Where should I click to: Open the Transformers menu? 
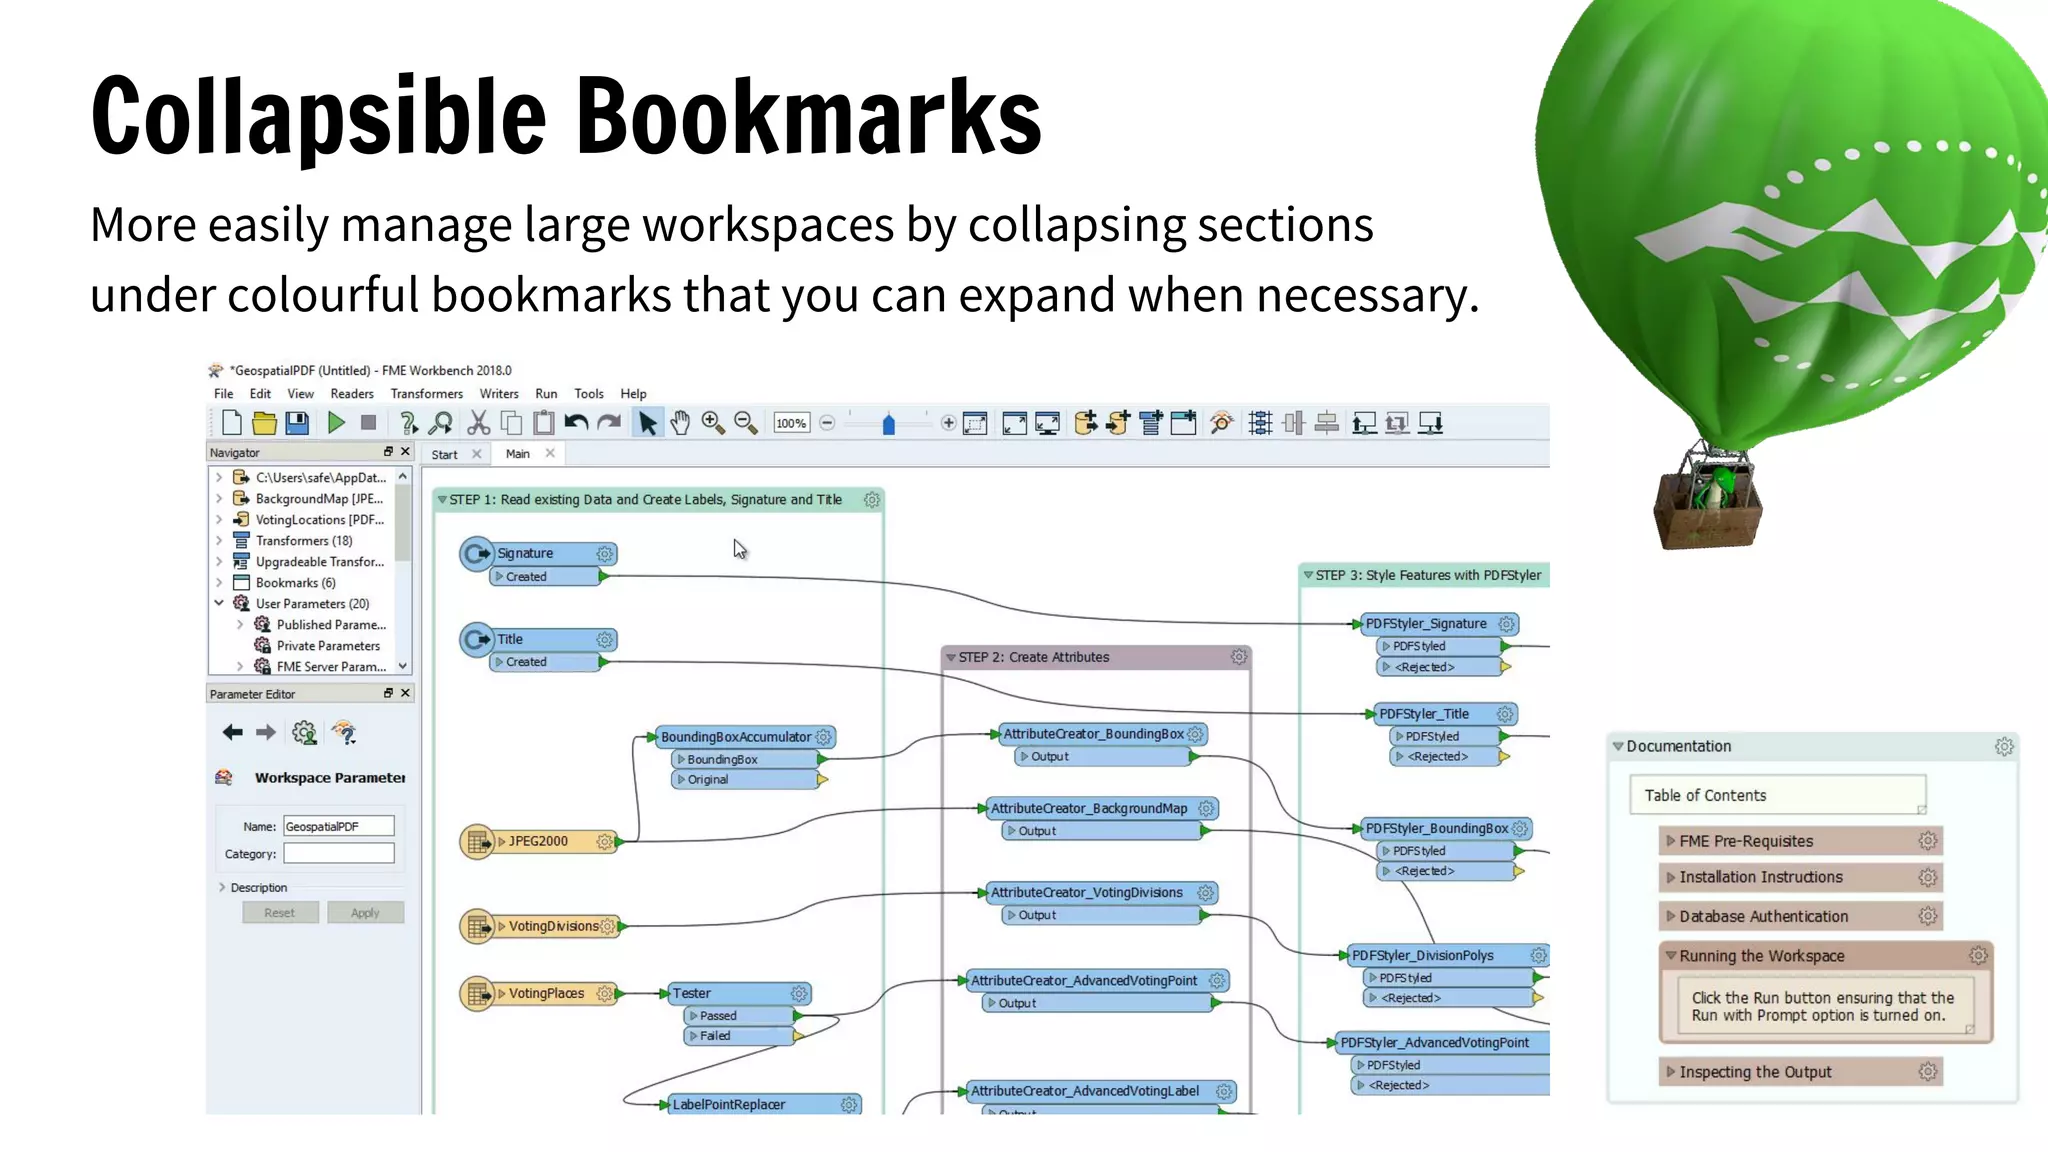tap(427, 394)
